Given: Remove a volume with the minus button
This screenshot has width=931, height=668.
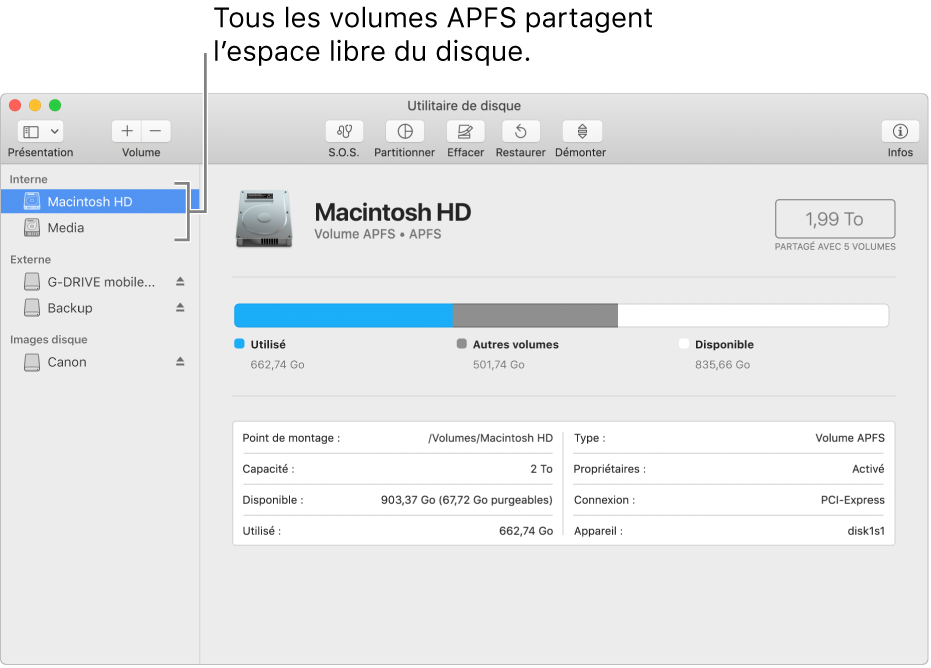Looking at the screenshot, I should pos(156,131).
